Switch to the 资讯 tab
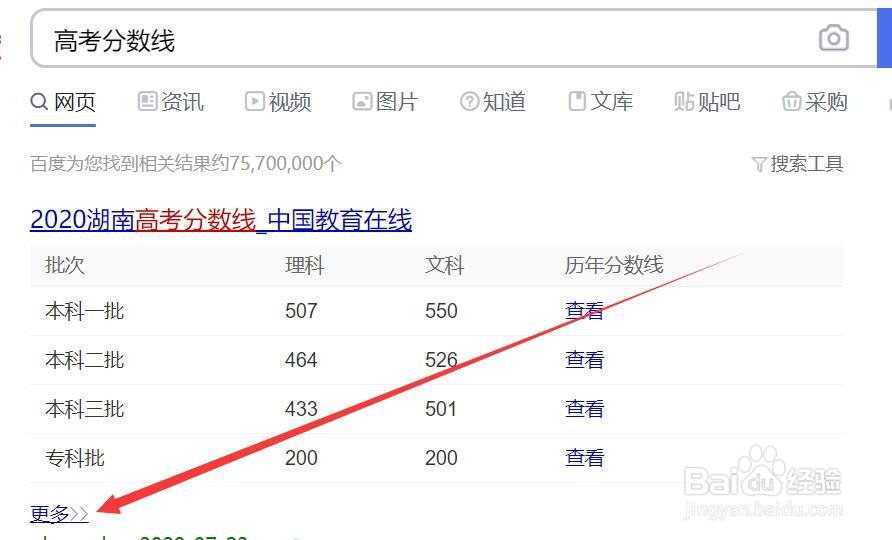Screen dimensions: 892x540 click(171, 102)
